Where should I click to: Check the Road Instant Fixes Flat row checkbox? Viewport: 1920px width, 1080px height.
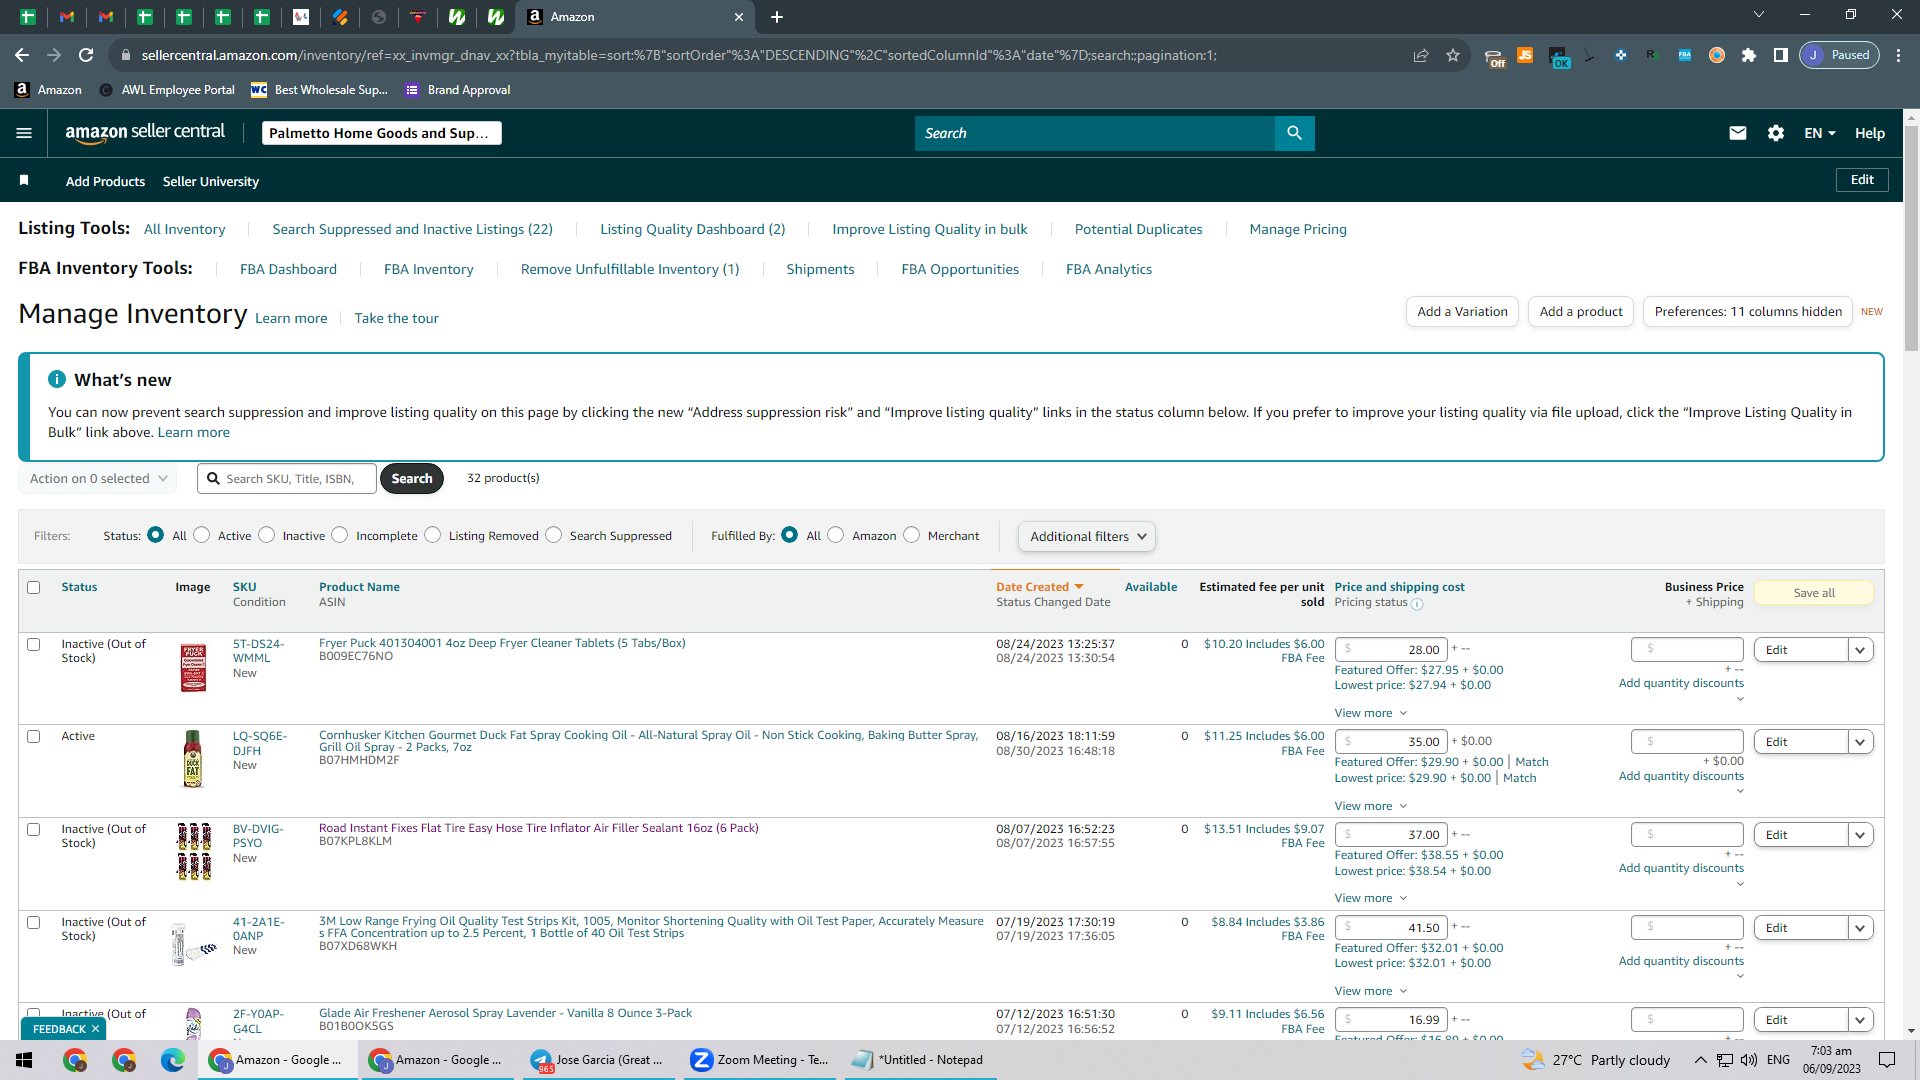tap(34, 830)
